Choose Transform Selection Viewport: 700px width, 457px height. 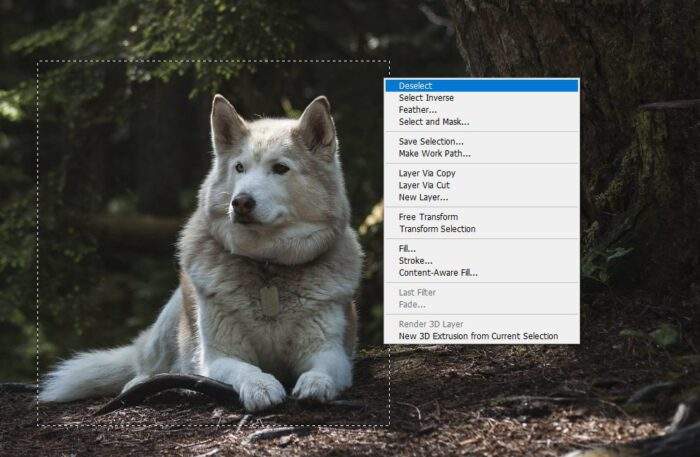pos(482,229)
